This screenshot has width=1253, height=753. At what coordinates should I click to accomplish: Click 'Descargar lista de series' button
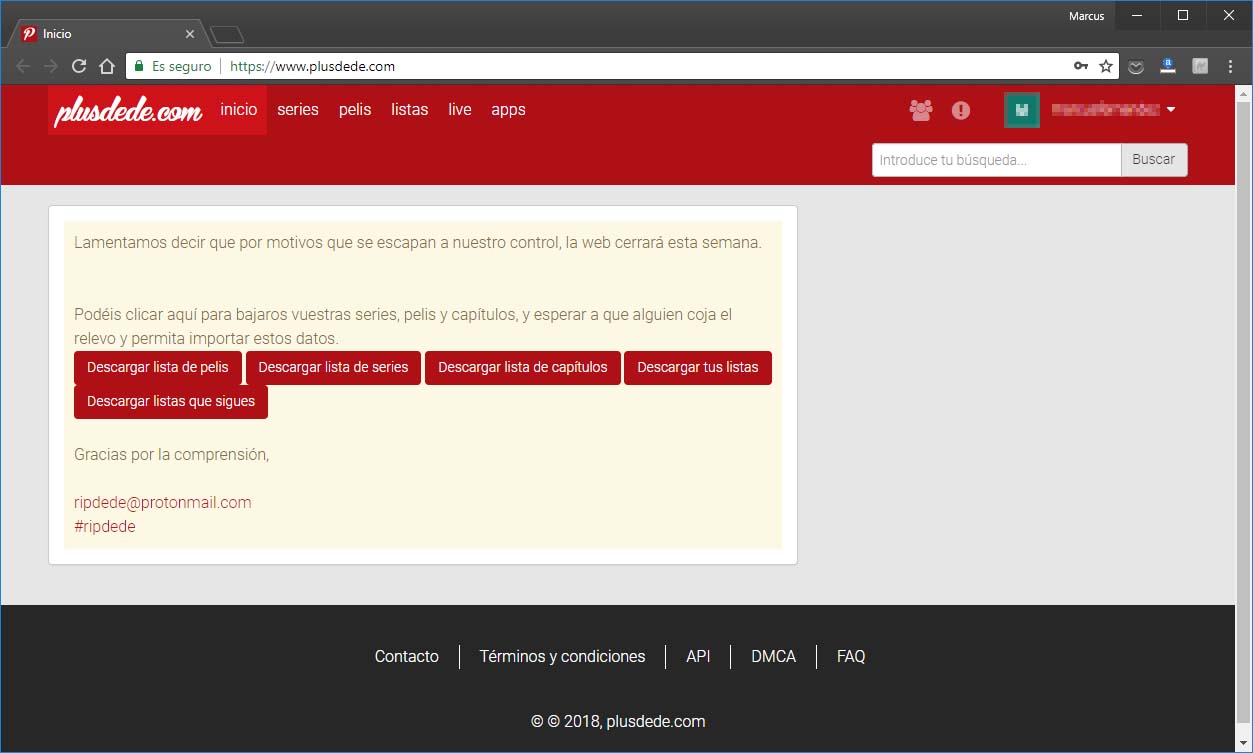[x=333, y=367]
